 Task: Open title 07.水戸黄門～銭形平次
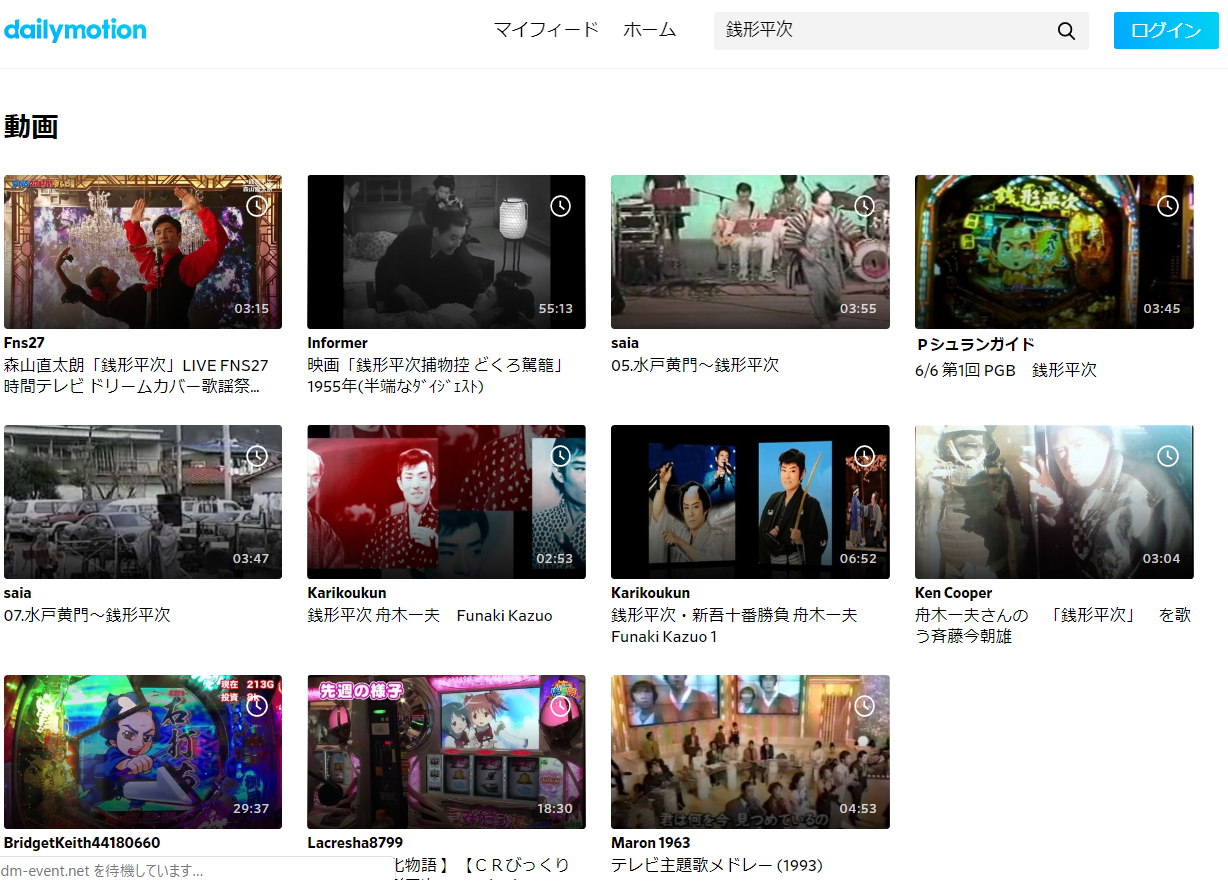point(88,615)
